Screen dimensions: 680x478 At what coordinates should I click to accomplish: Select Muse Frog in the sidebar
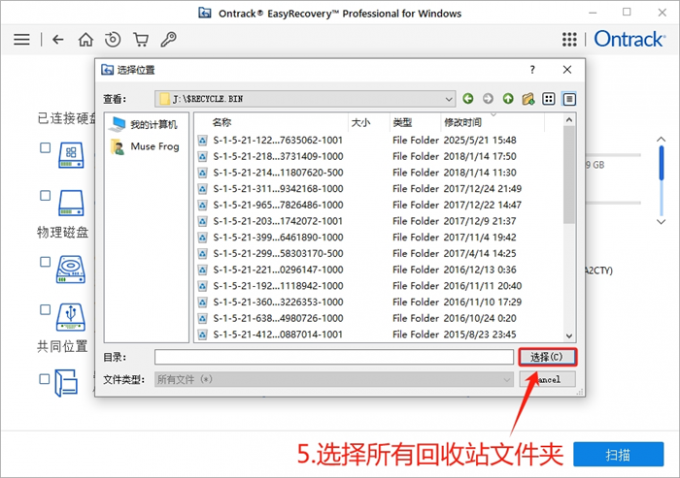click(145, 147)
